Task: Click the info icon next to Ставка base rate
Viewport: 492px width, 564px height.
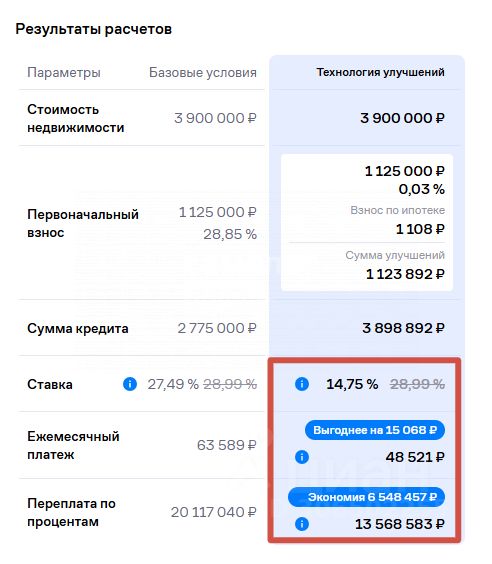Action: click(x=130, y=384)
